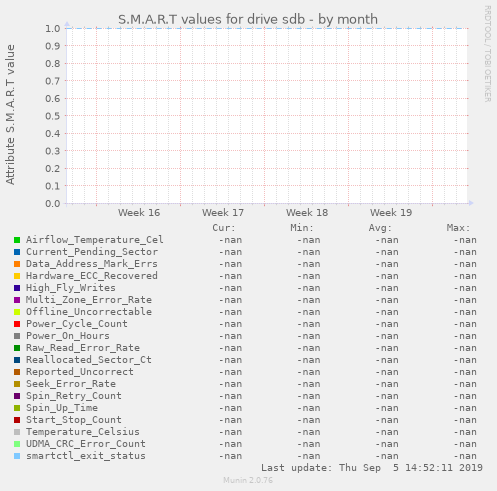This screenshot has width=497, height=491.
Task: Click the Start_Stop_Count legend label
Action: pos(74,420)
